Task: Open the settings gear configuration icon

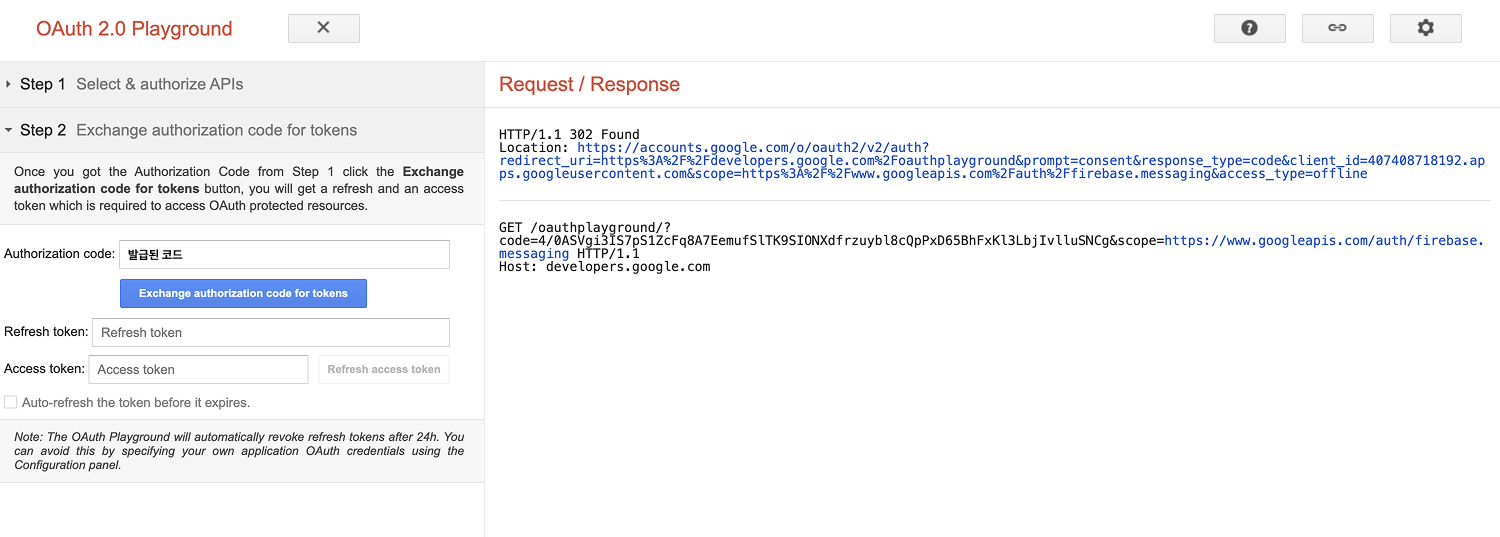Action: (x=1425, y=28)
